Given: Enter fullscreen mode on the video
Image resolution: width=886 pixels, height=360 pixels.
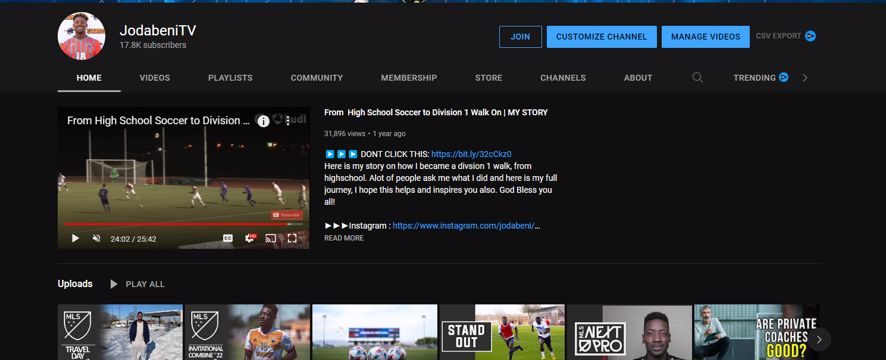Looking at the screenshot, I should (292, 238).
